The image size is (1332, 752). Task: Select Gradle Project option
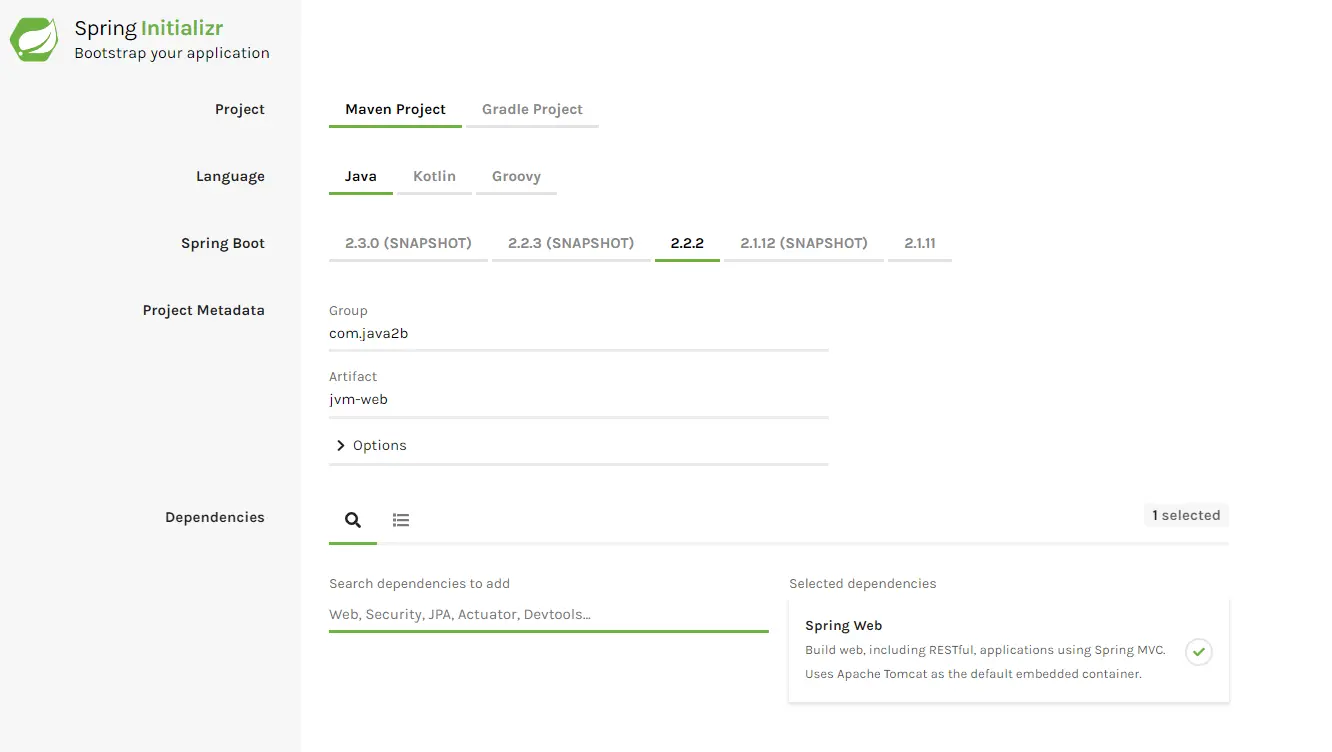click(532, 110)
